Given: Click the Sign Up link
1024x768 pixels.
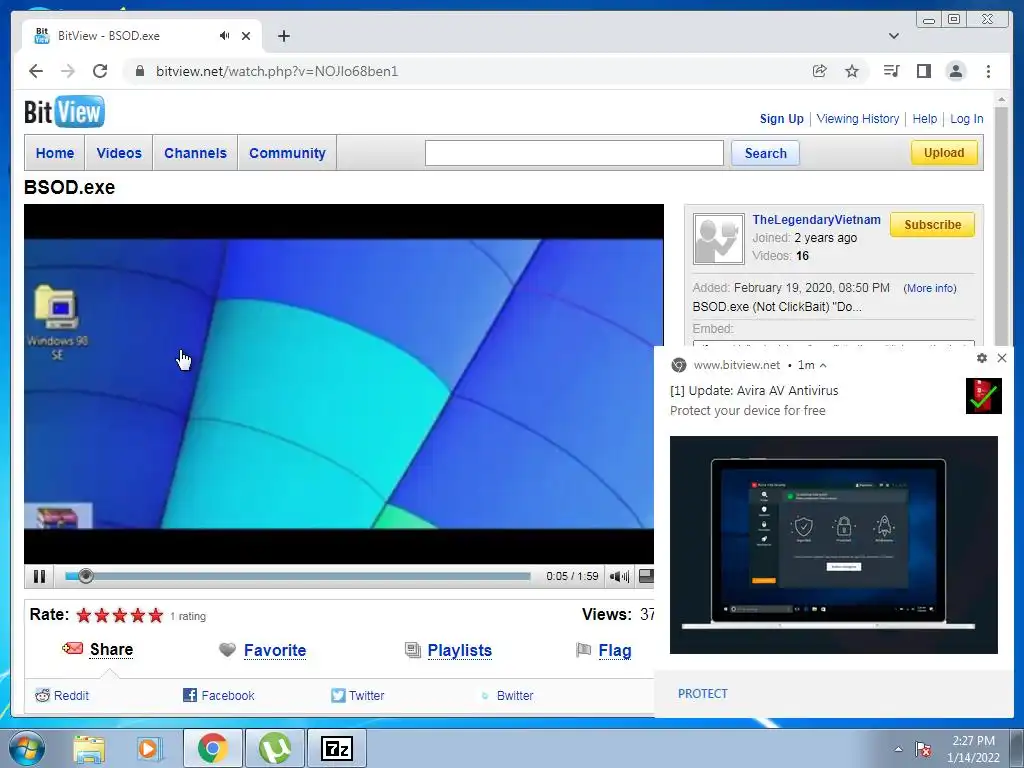Looking at the screenshot, I should pos(781,119).
